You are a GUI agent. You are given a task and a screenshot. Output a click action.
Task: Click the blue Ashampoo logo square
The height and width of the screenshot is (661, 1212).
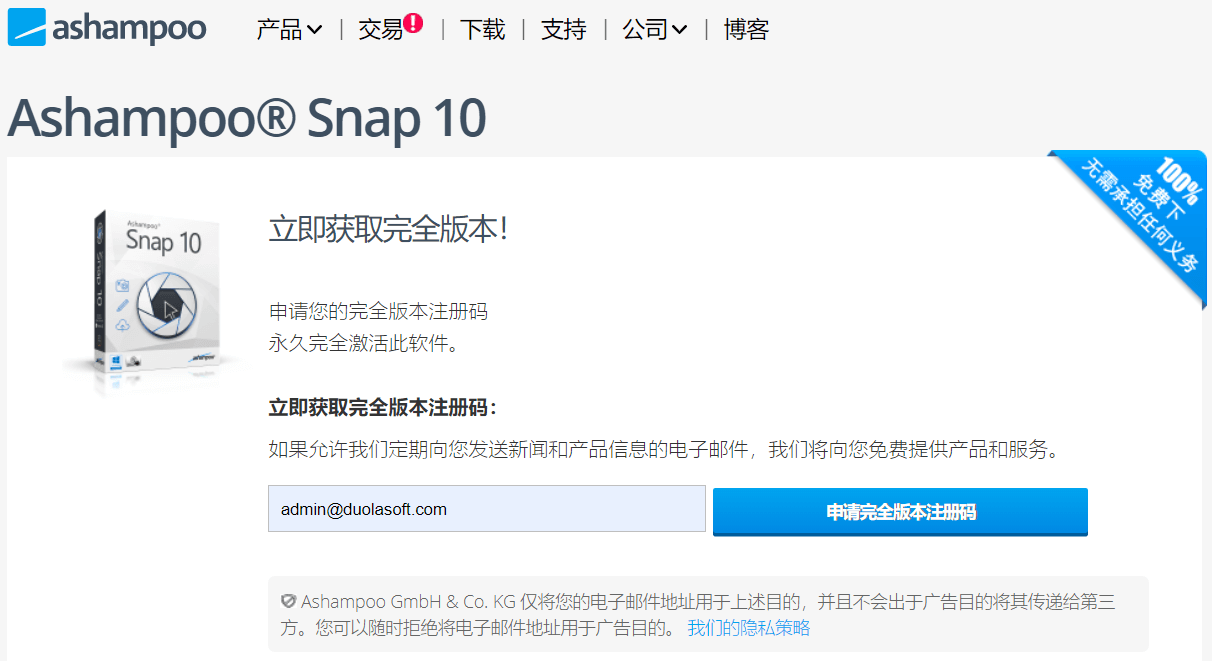[26, 27]
